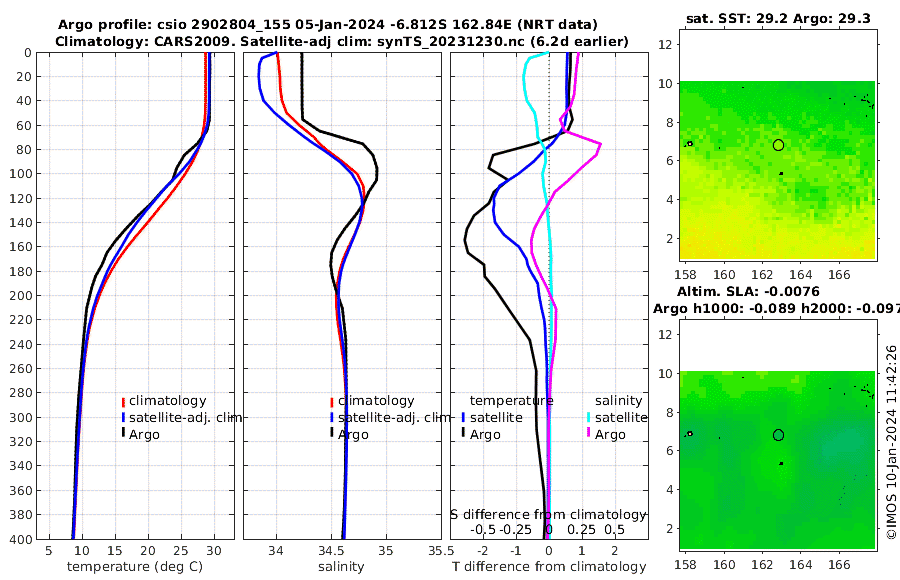Click the 'Argo h1000: -0.089' text
Image resolution: width=900 pixels, height=580 pixels.
pyautogui.click(x=725, y=309)
